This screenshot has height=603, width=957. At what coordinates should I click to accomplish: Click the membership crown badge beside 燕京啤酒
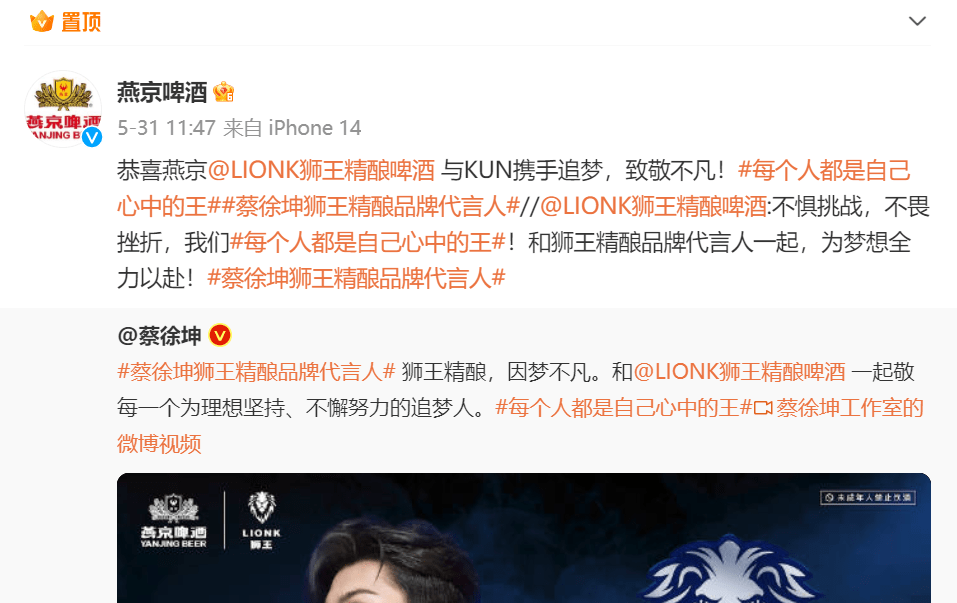click(x=223, y=92)
